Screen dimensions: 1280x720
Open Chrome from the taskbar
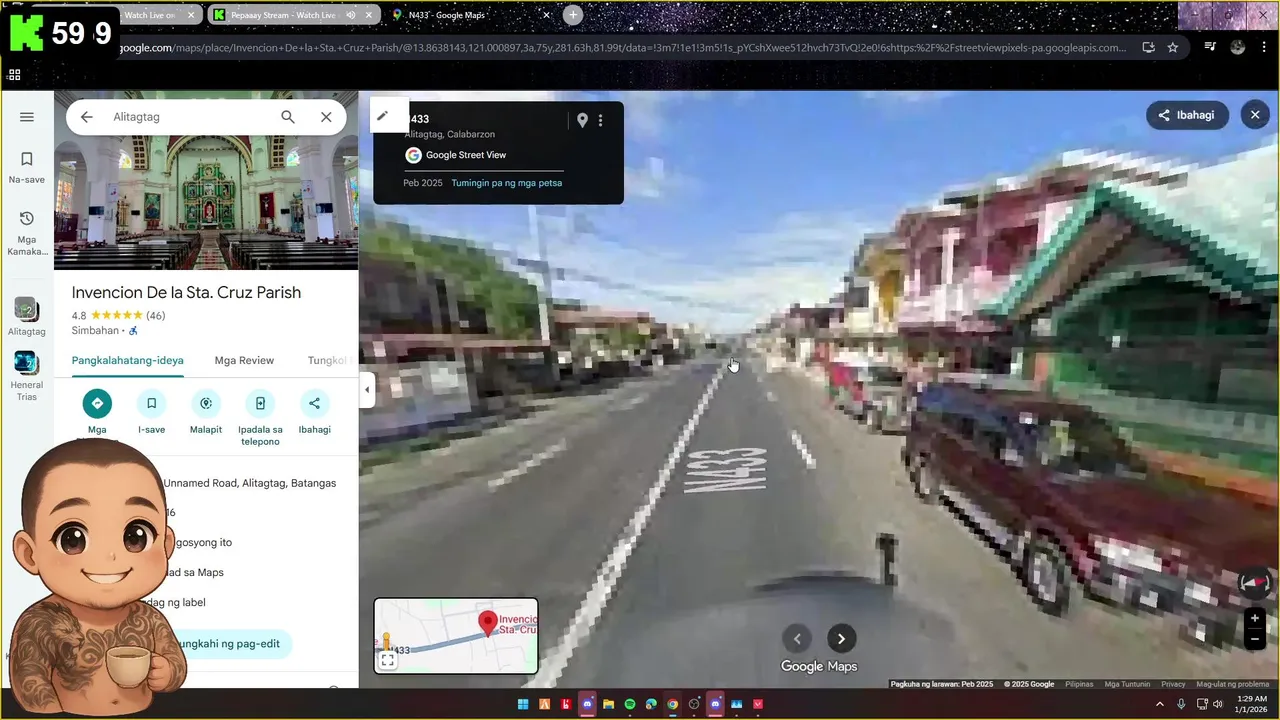(x=672, y=704)
